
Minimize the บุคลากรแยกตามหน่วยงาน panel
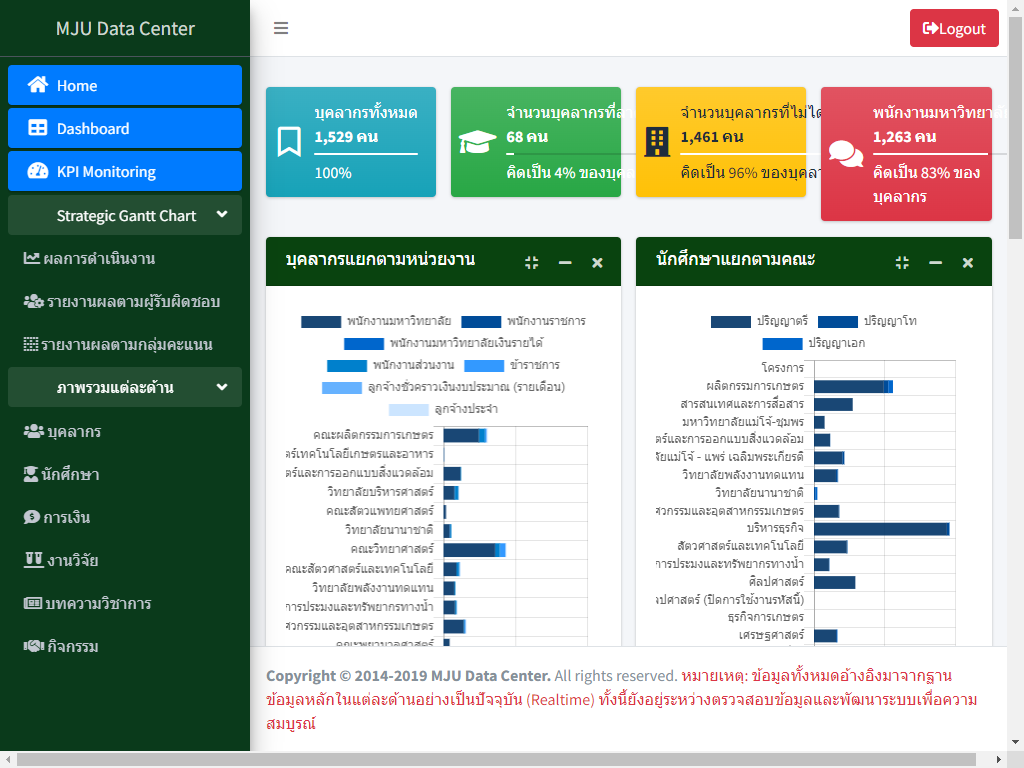click(565, 262)
